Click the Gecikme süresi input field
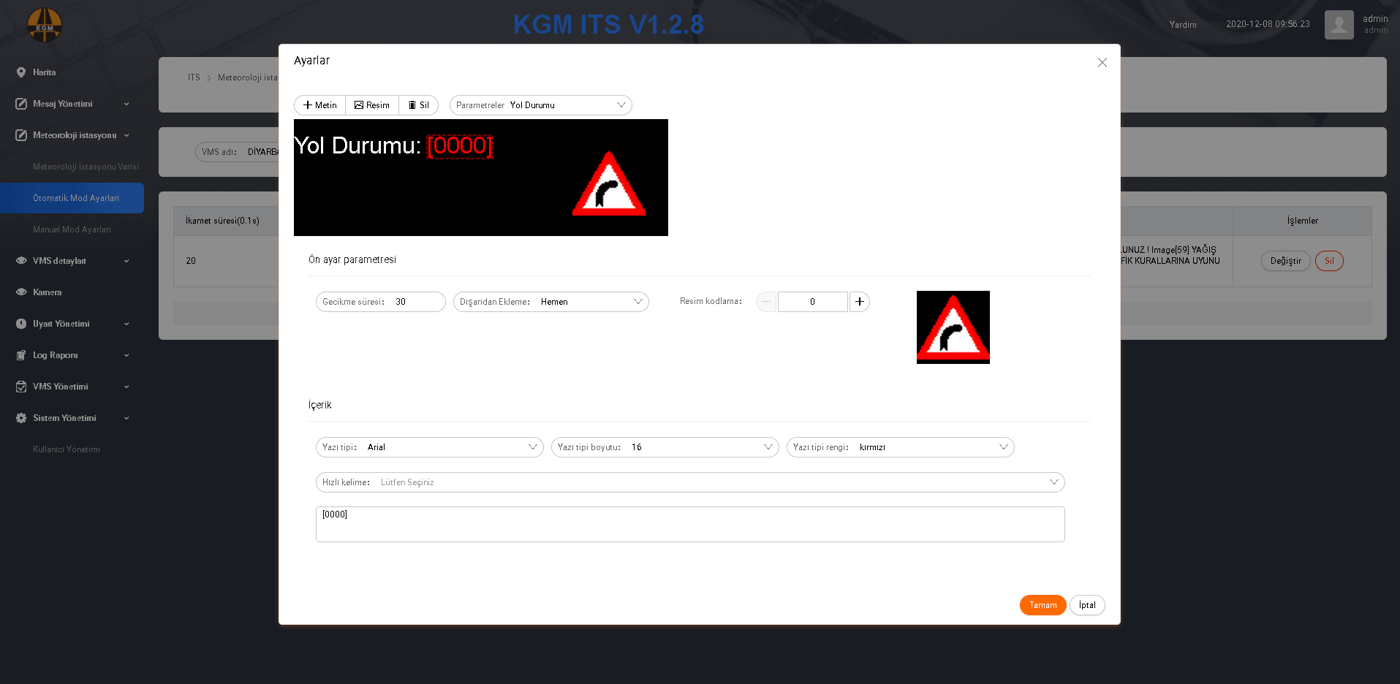 pyautogui.click(x=381, y=301)
